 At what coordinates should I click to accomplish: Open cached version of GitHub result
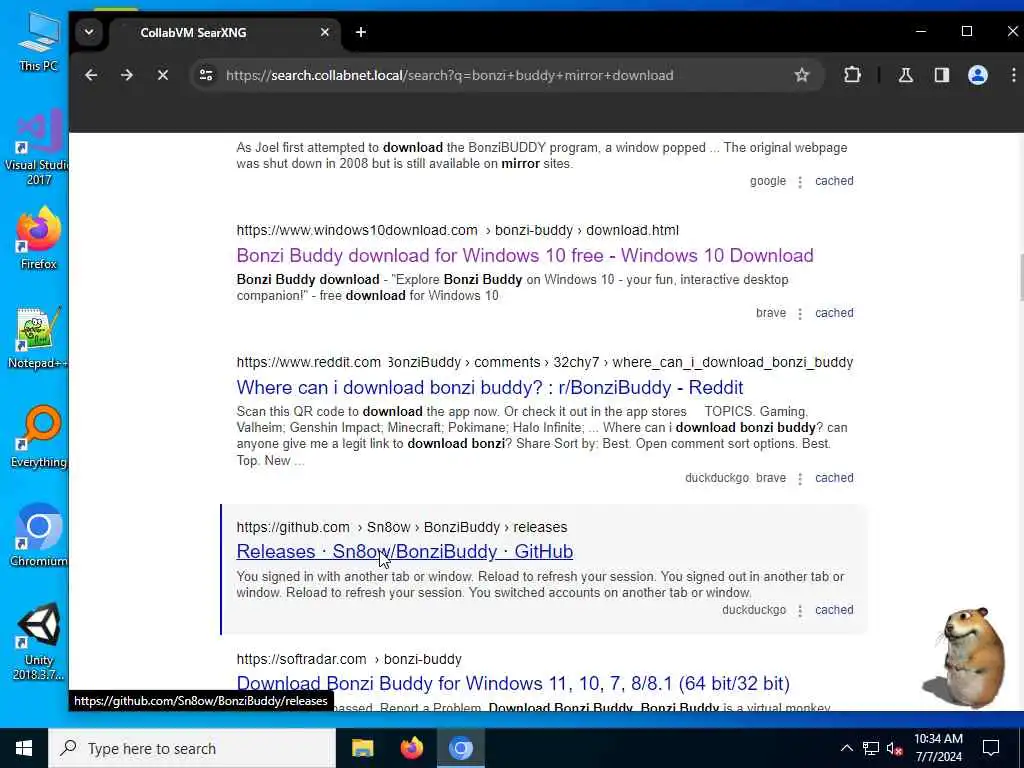click(x=834, y=609)
